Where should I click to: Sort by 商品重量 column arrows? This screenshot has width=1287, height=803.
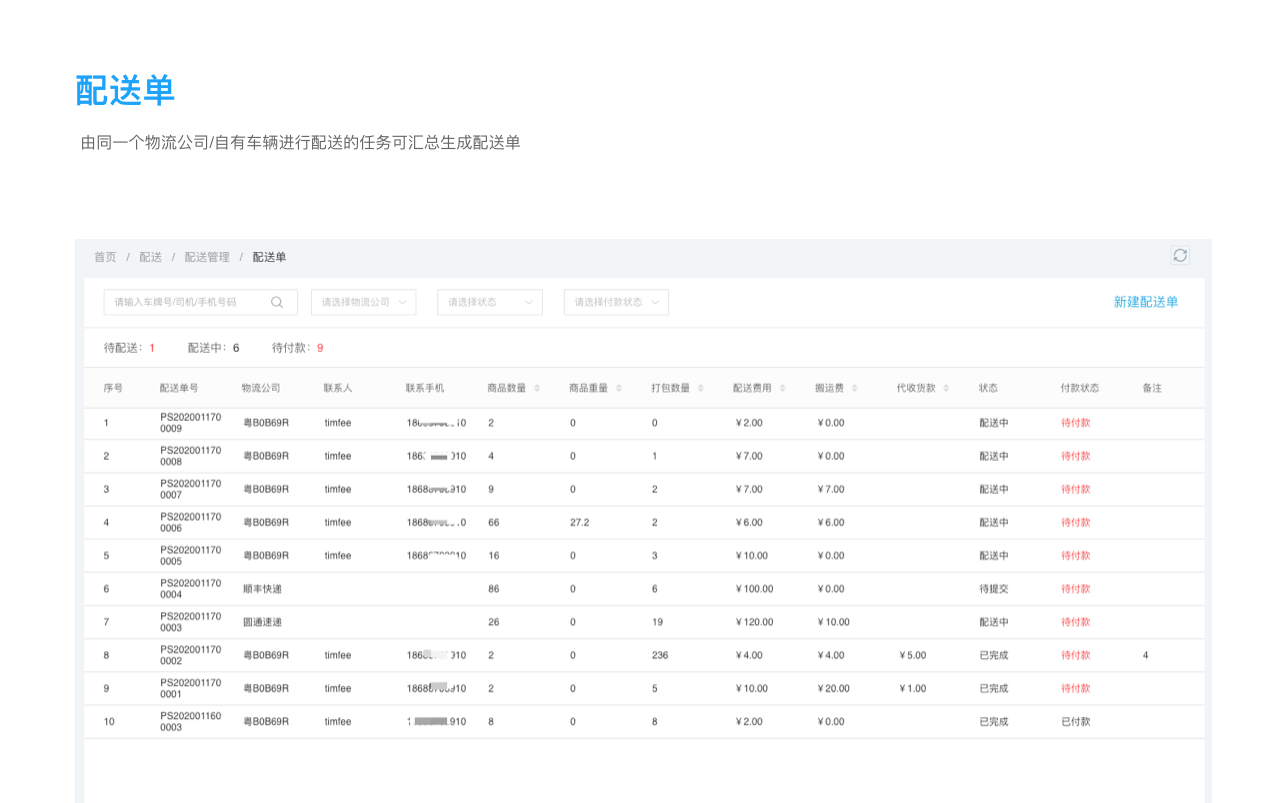(619, 388)
